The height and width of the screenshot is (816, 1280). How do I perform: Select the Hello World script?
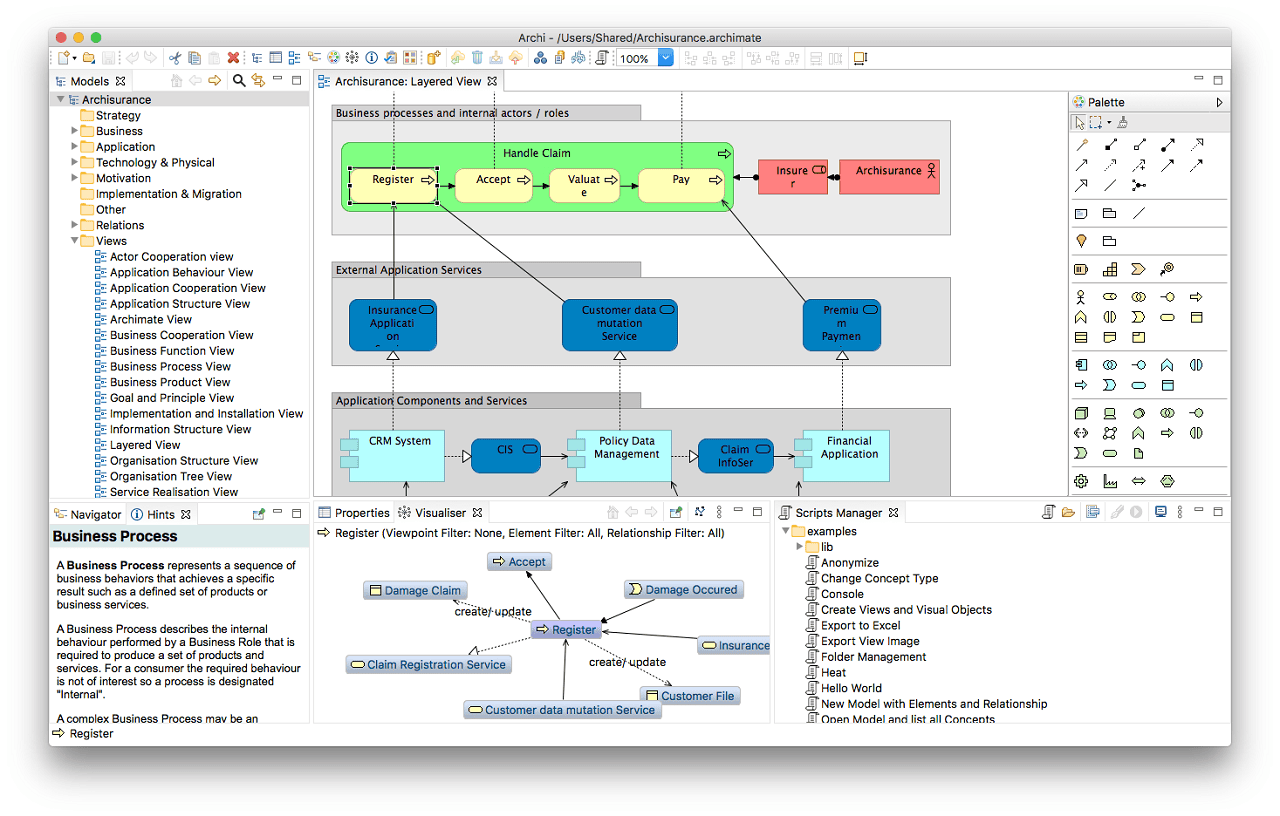point(851,688)
